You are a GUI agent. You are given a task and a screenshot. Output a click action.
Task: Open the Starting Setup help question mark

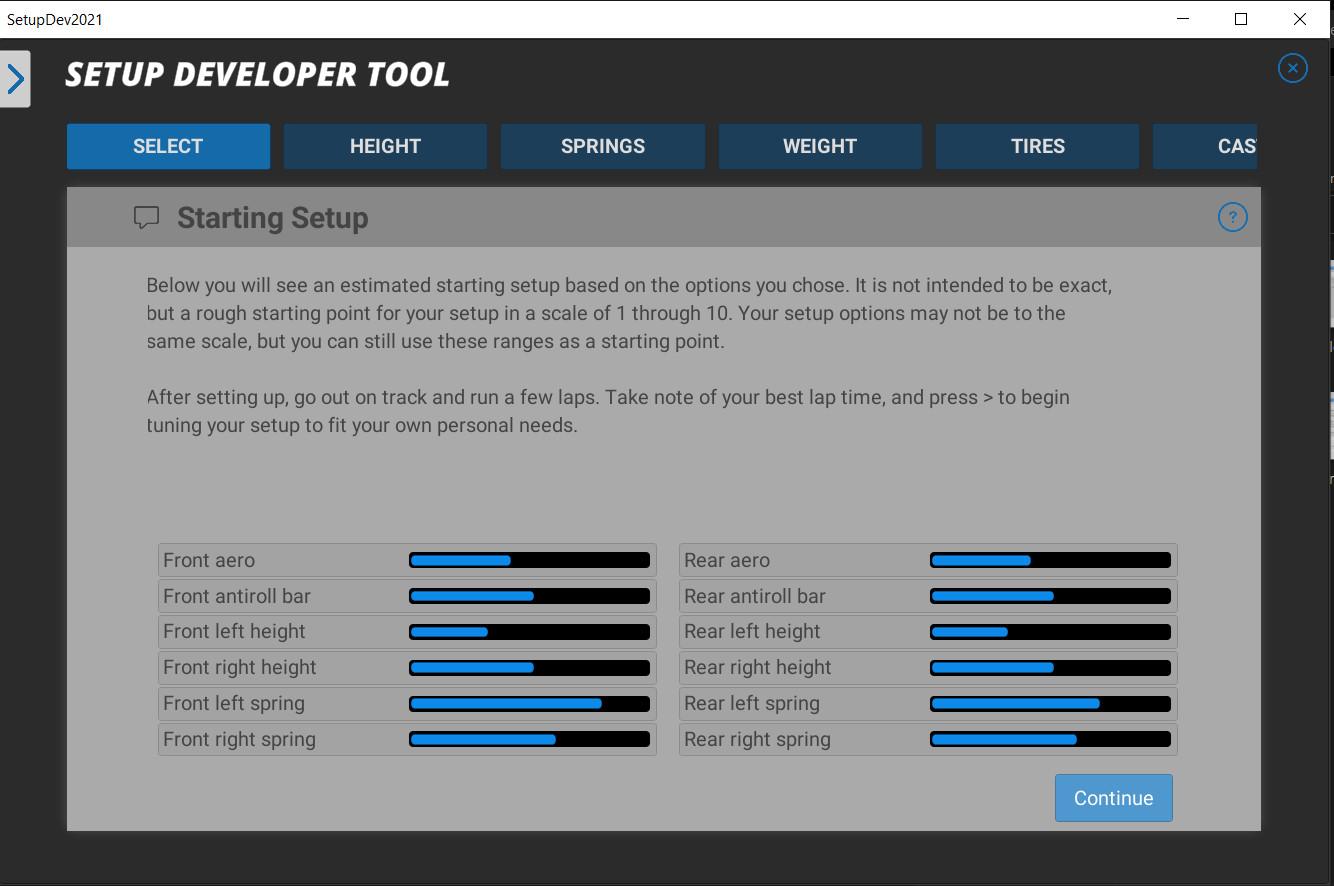(1232, 217)
